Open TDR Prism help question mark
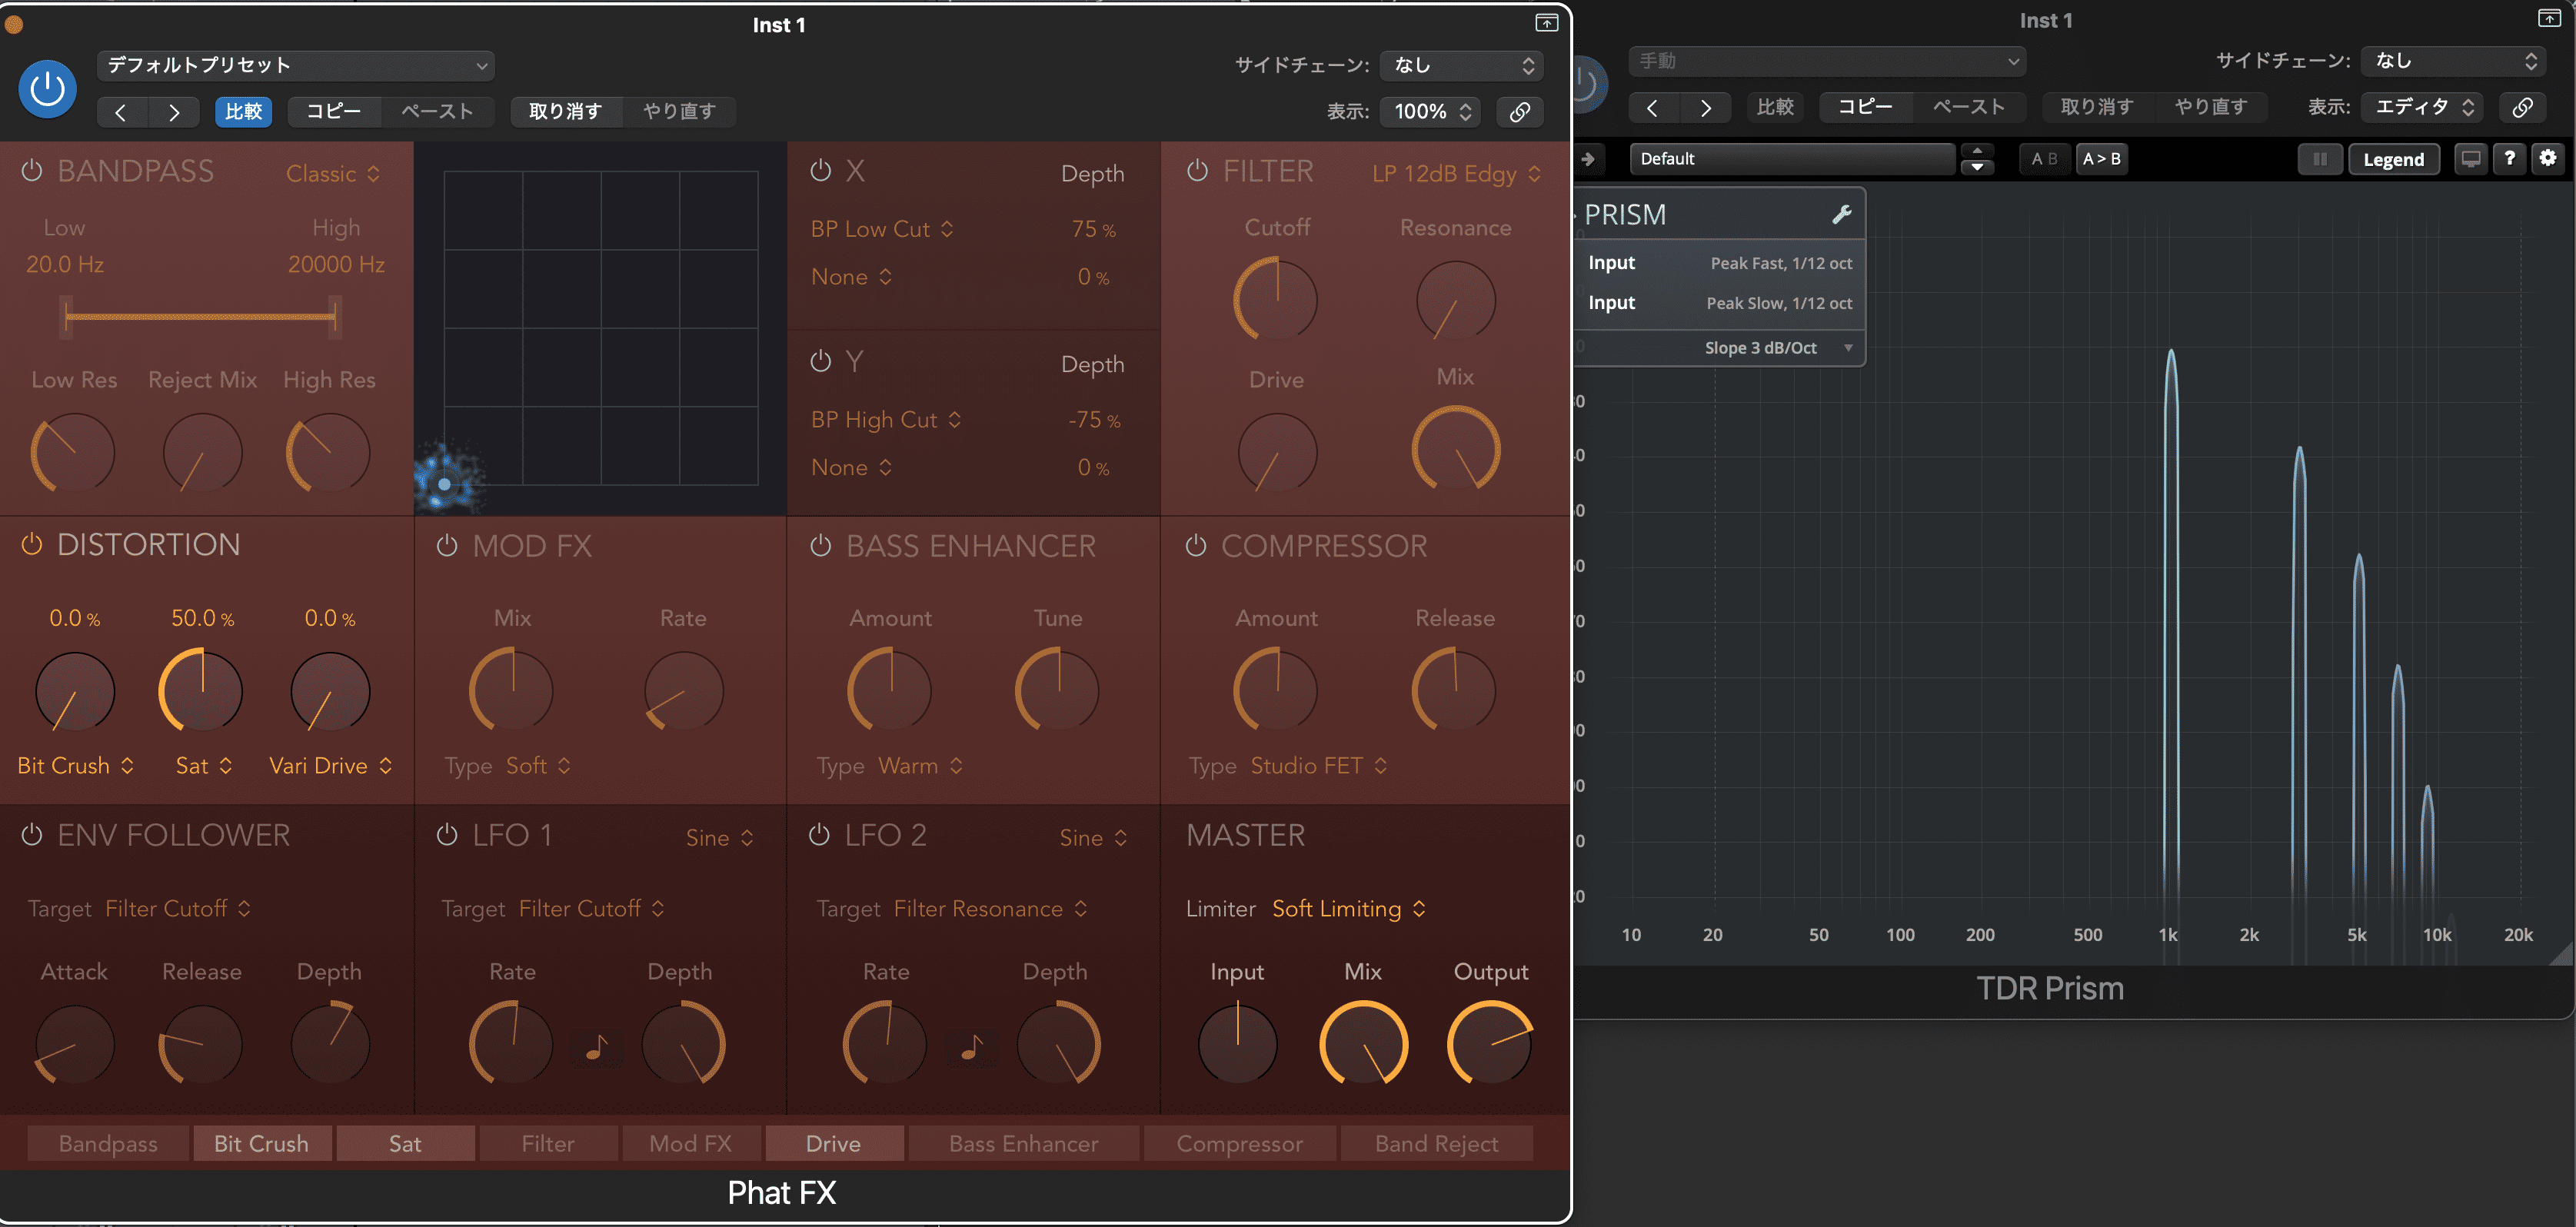2576x1227 pixels. tap(2509, 158)
